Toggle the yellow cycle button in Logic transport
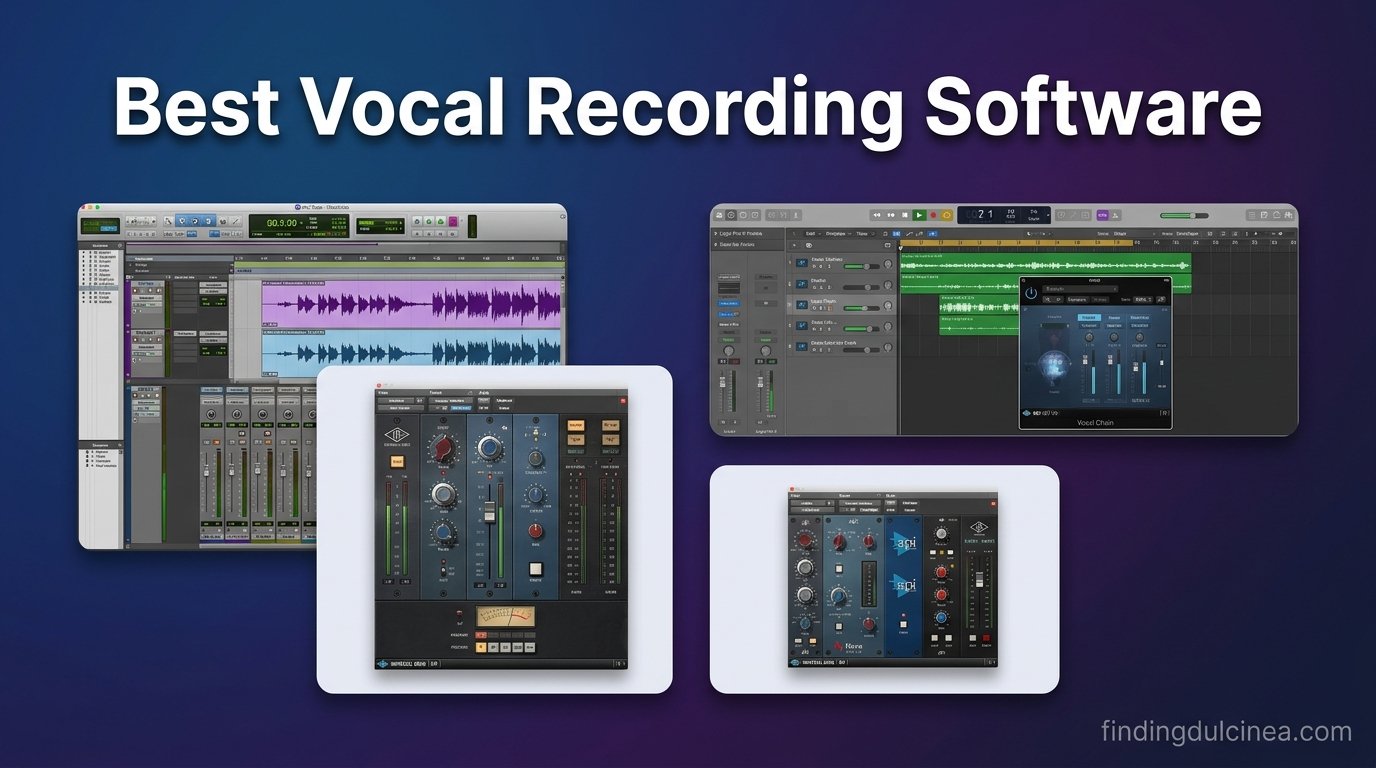1376x768 pixels. tap(946, 215)
